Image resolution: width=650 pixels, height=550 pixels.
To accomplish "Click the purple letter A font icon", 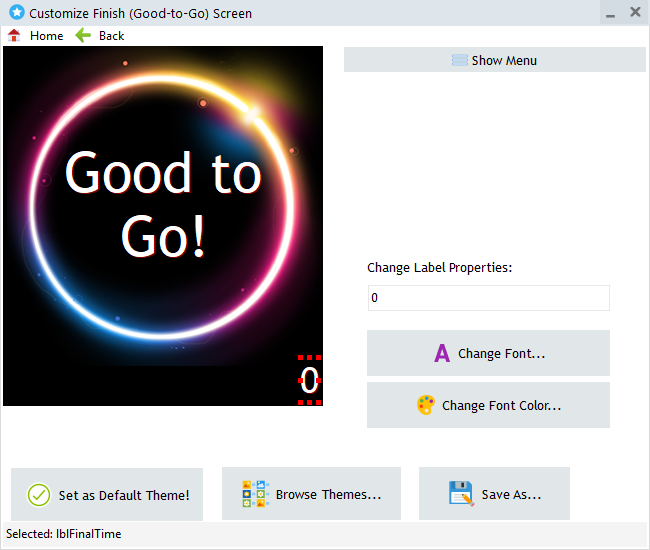I will [x=442, y=353].
